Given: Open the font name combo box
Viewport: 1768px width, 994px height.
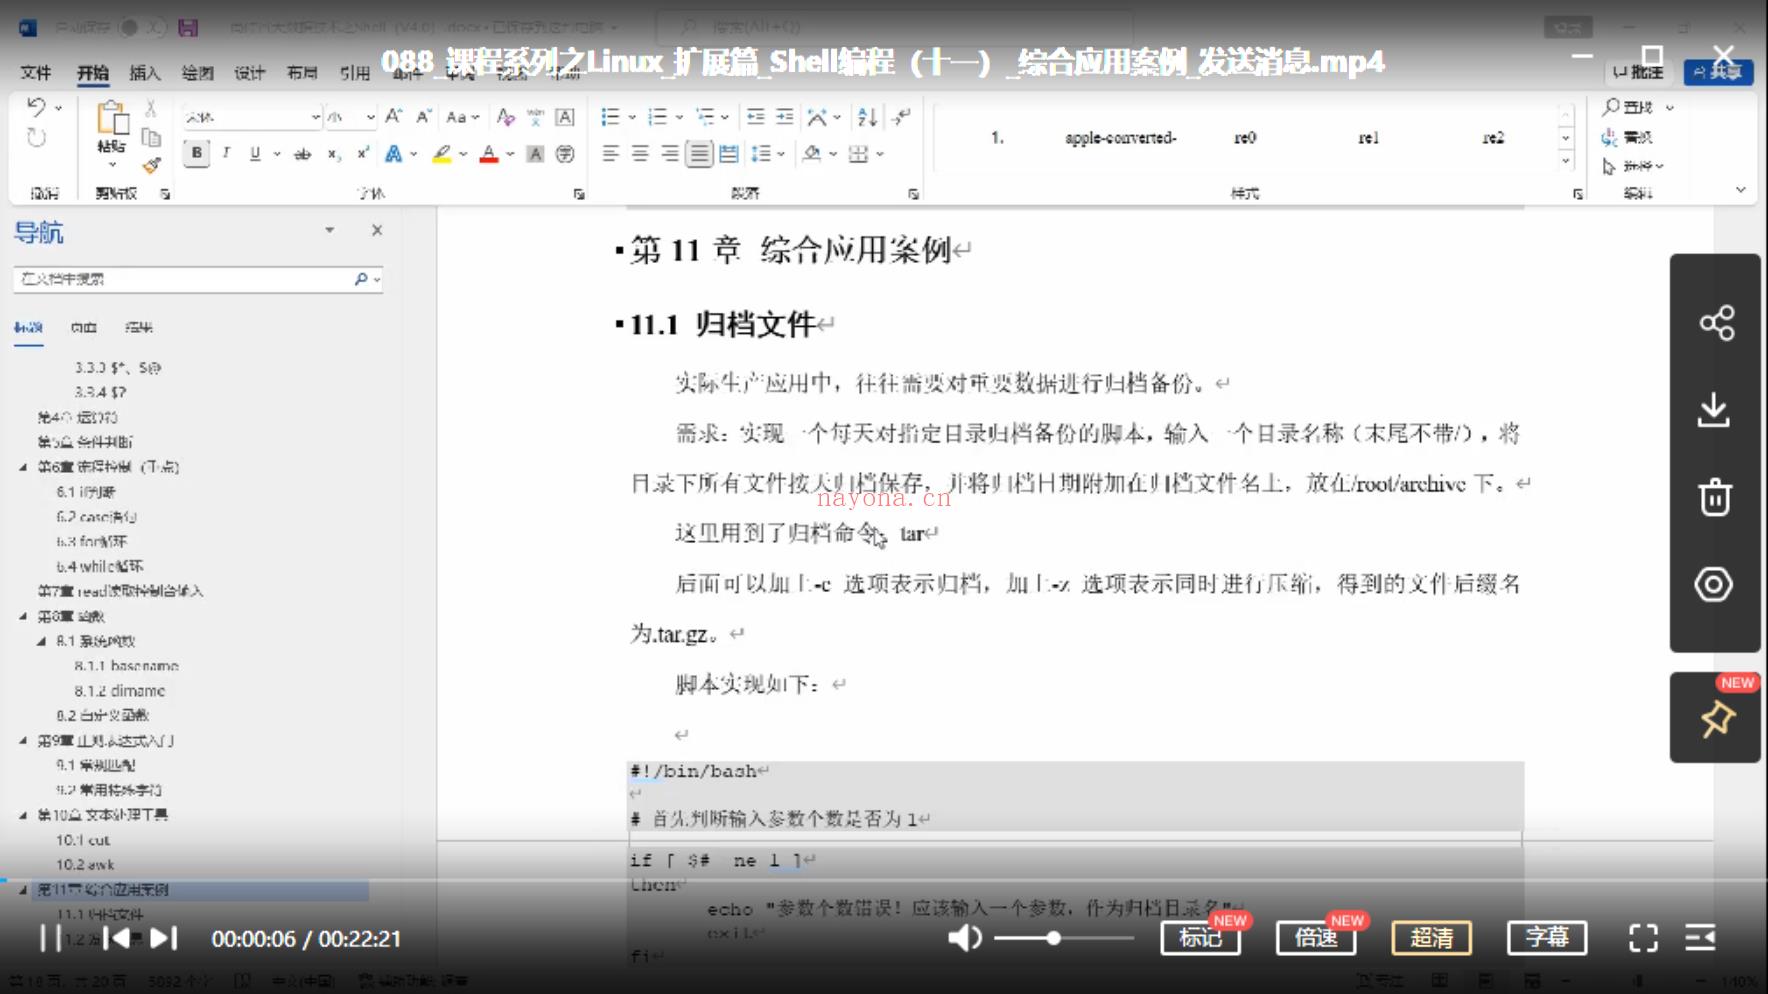Looking at the screenshot, I should pyautogui.click(x=252, y=117).
